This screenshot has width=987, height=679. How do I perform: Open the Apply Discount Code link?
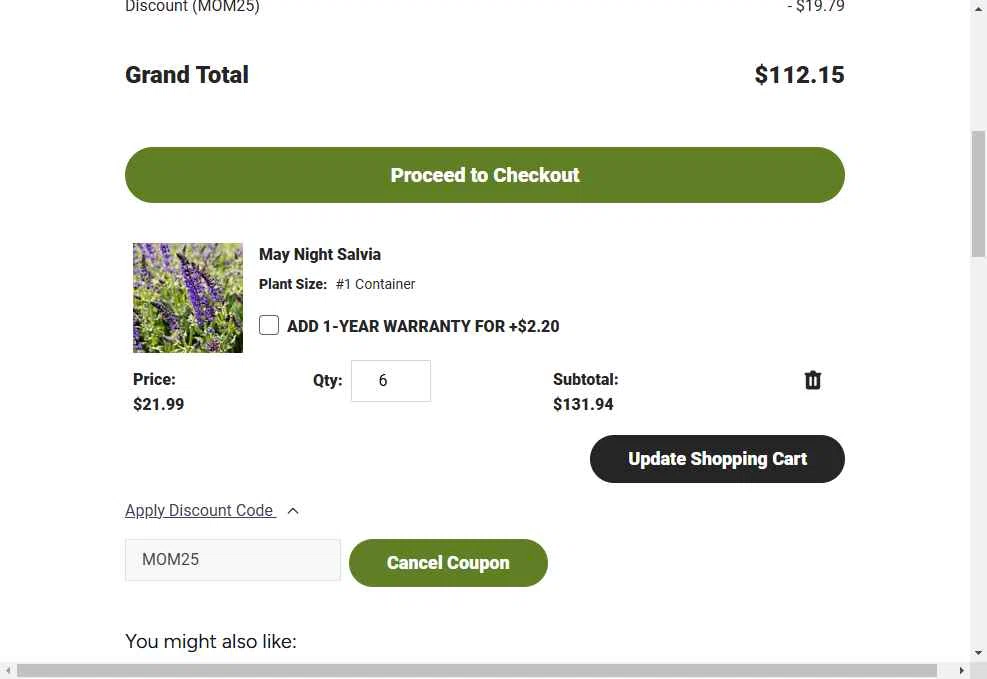point(200,510)
